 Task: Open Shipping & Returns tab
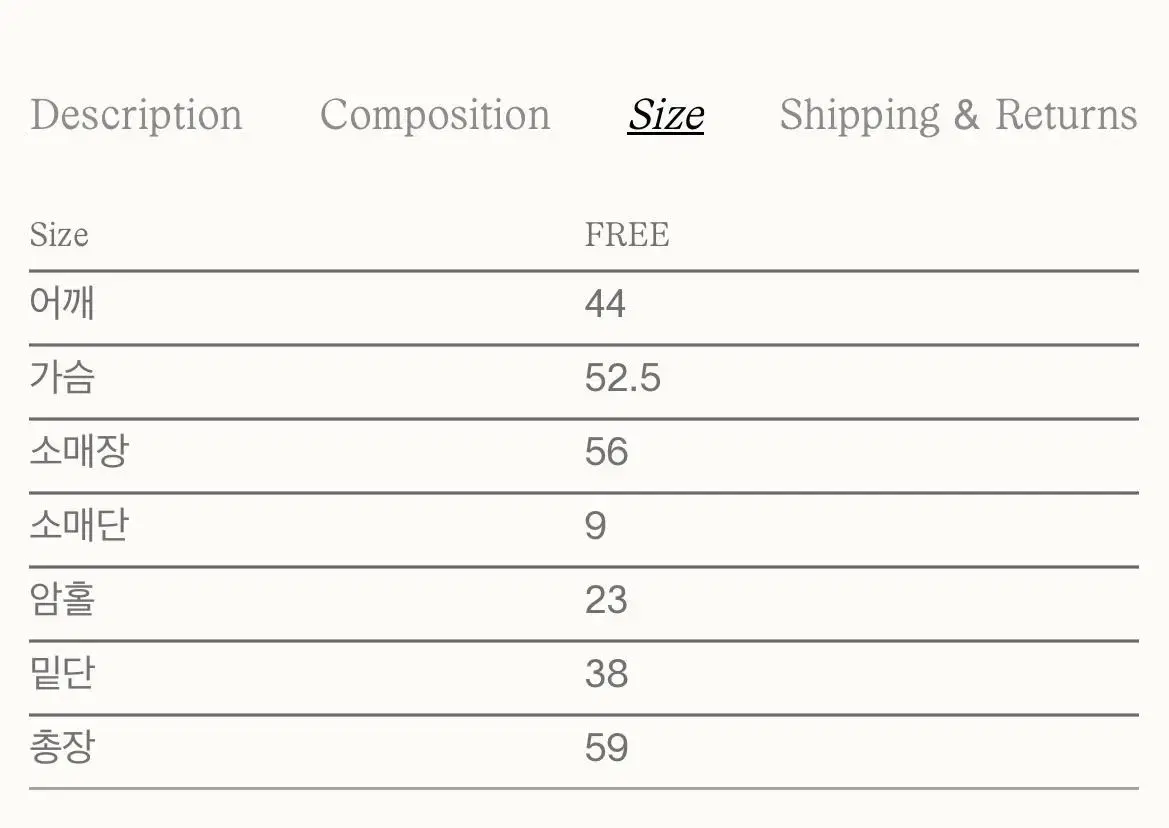tap(959, 116)
